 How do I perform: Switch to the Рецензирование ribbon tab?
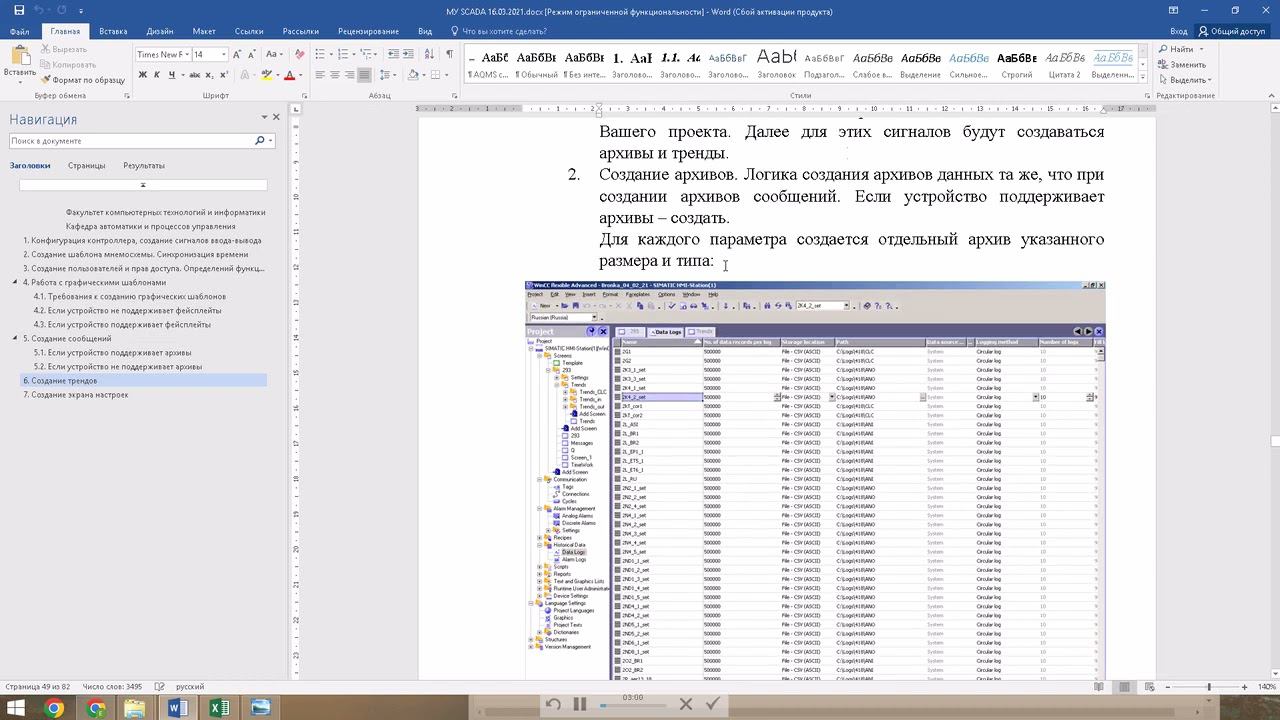click(x=368, y=31)
